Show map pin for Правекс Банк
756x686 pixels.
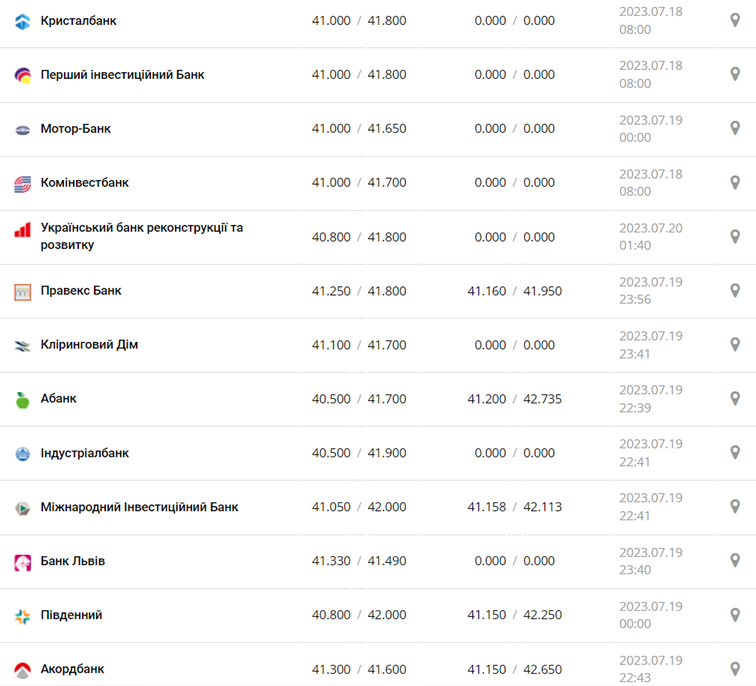(735, 291)
